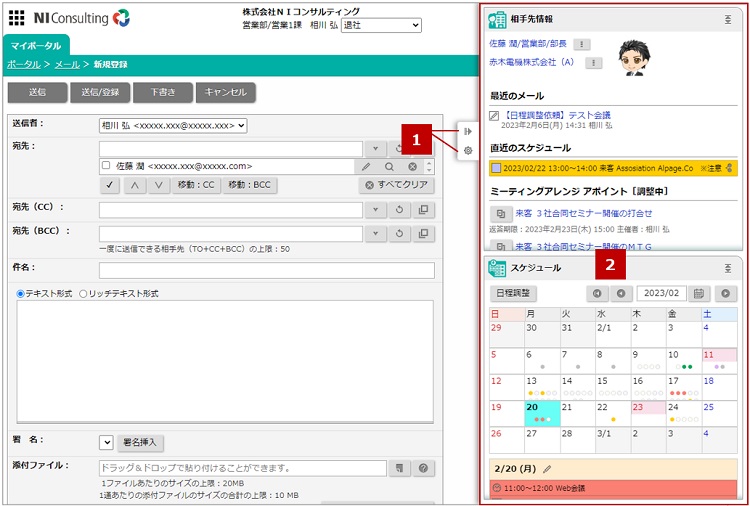Click the 送信 button
This screenshot has height=506, width=750.
(x=37, y=92)
